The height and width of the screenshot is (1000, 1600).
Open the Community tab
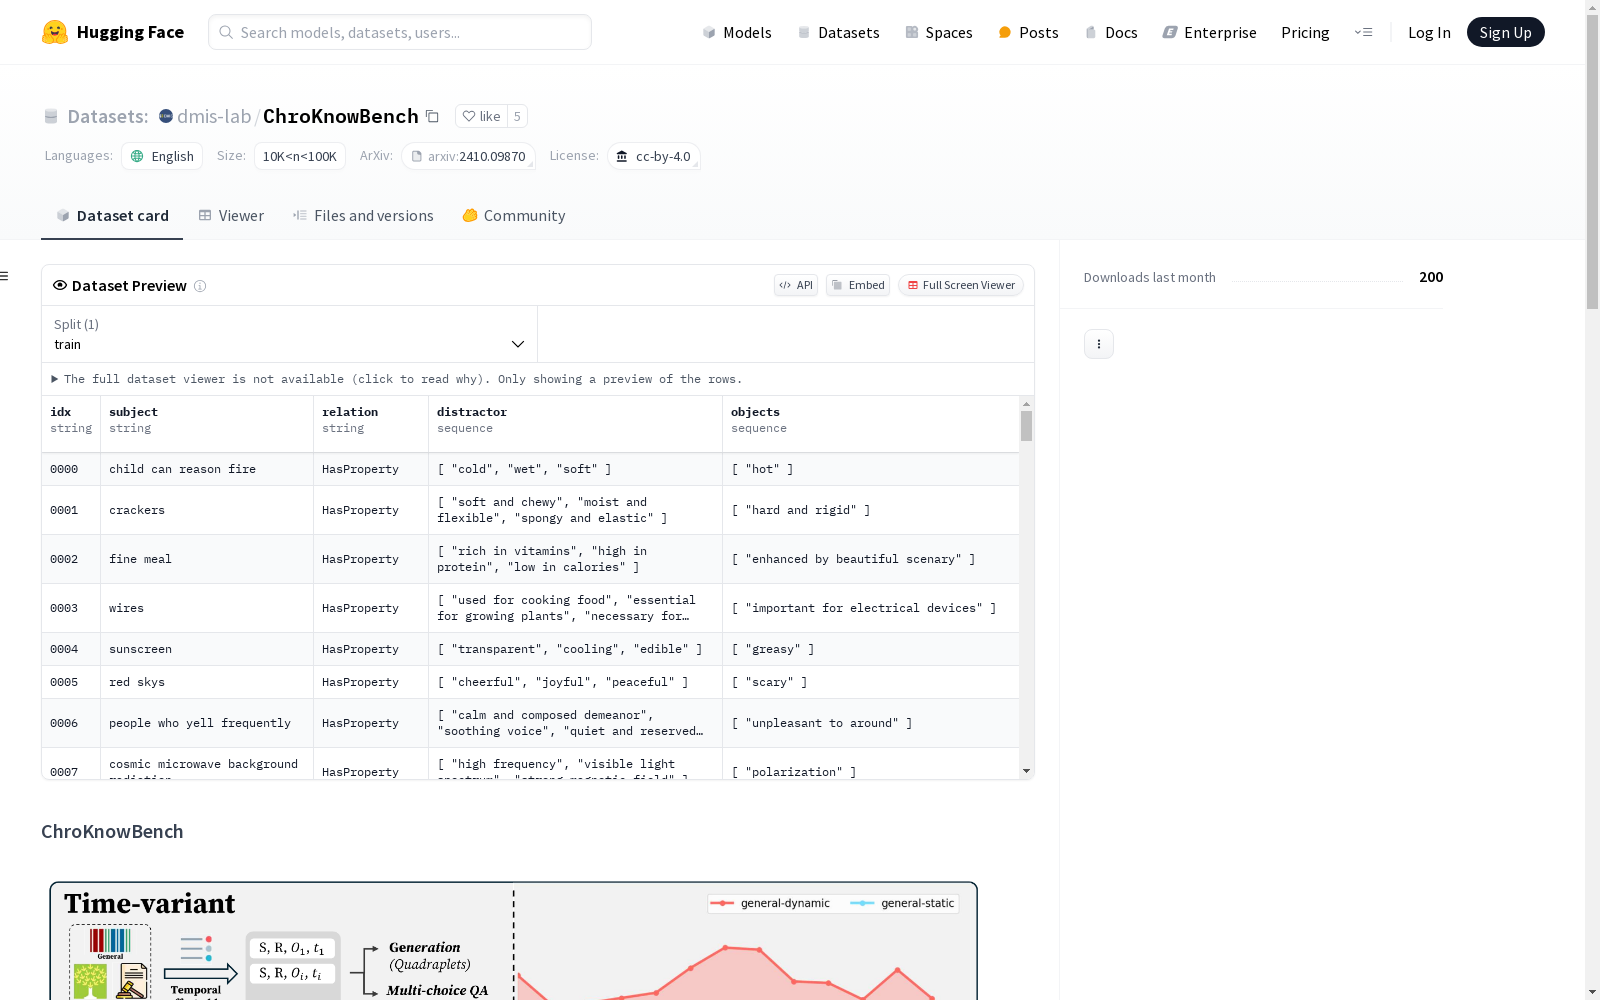pos(514,216)
